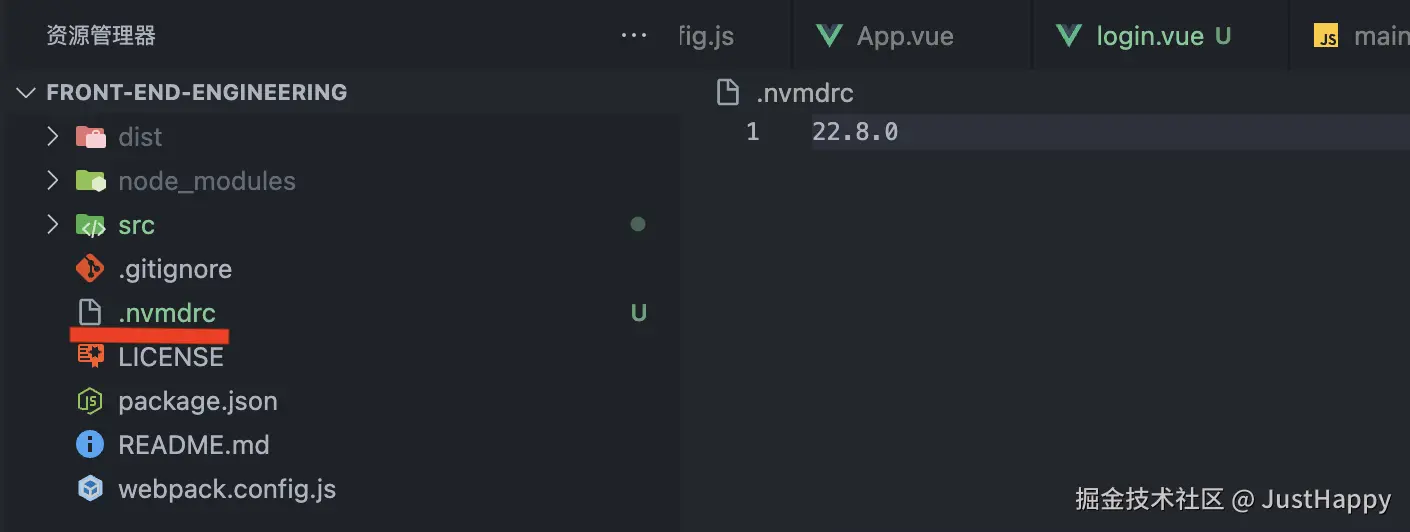
Task: Click the webpack.config.js cube icon
Action: click(90, 489)
